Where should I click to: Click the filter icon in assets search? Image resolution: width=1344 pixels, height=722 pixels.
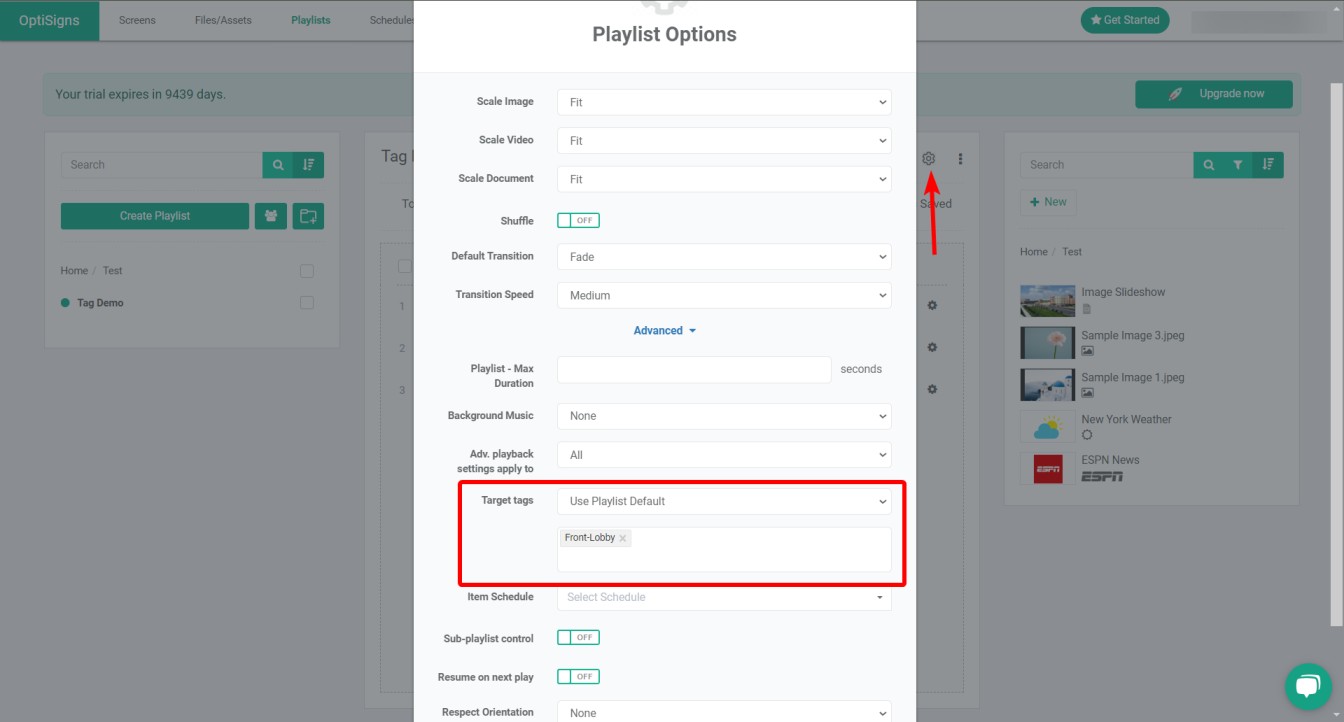(x=1238, y=165)
